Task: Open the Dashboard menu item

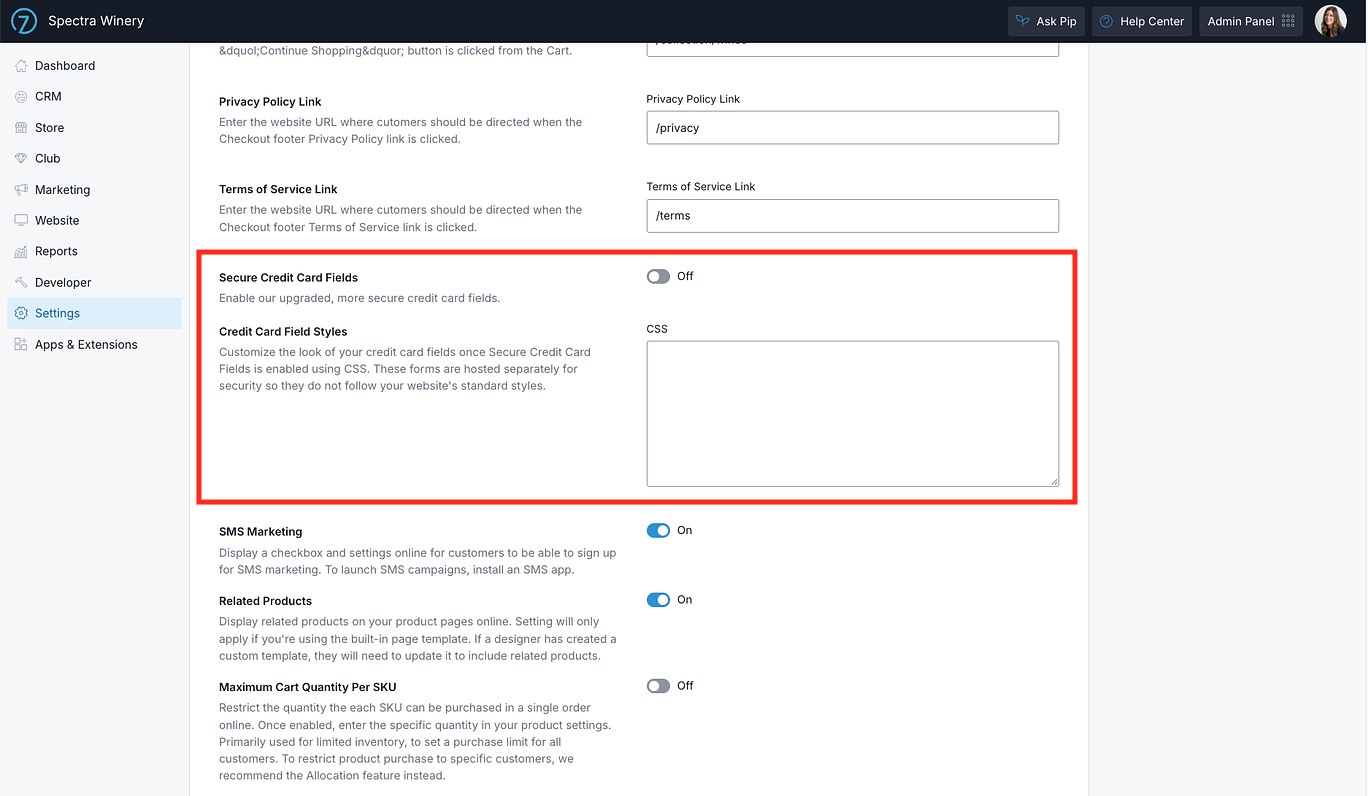Action: point(94,66)
